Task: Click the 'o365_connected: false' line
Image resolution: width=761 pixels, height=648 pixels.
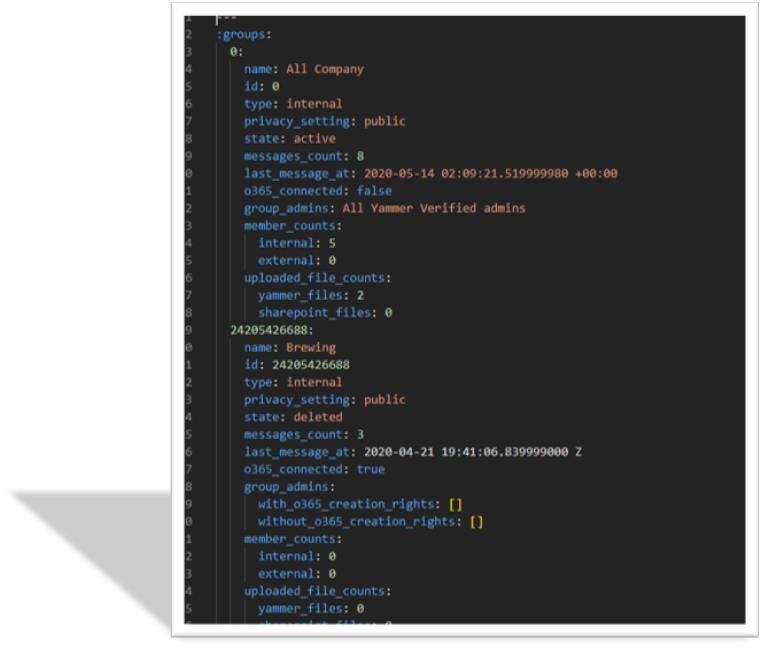Action: click(318, 191)
